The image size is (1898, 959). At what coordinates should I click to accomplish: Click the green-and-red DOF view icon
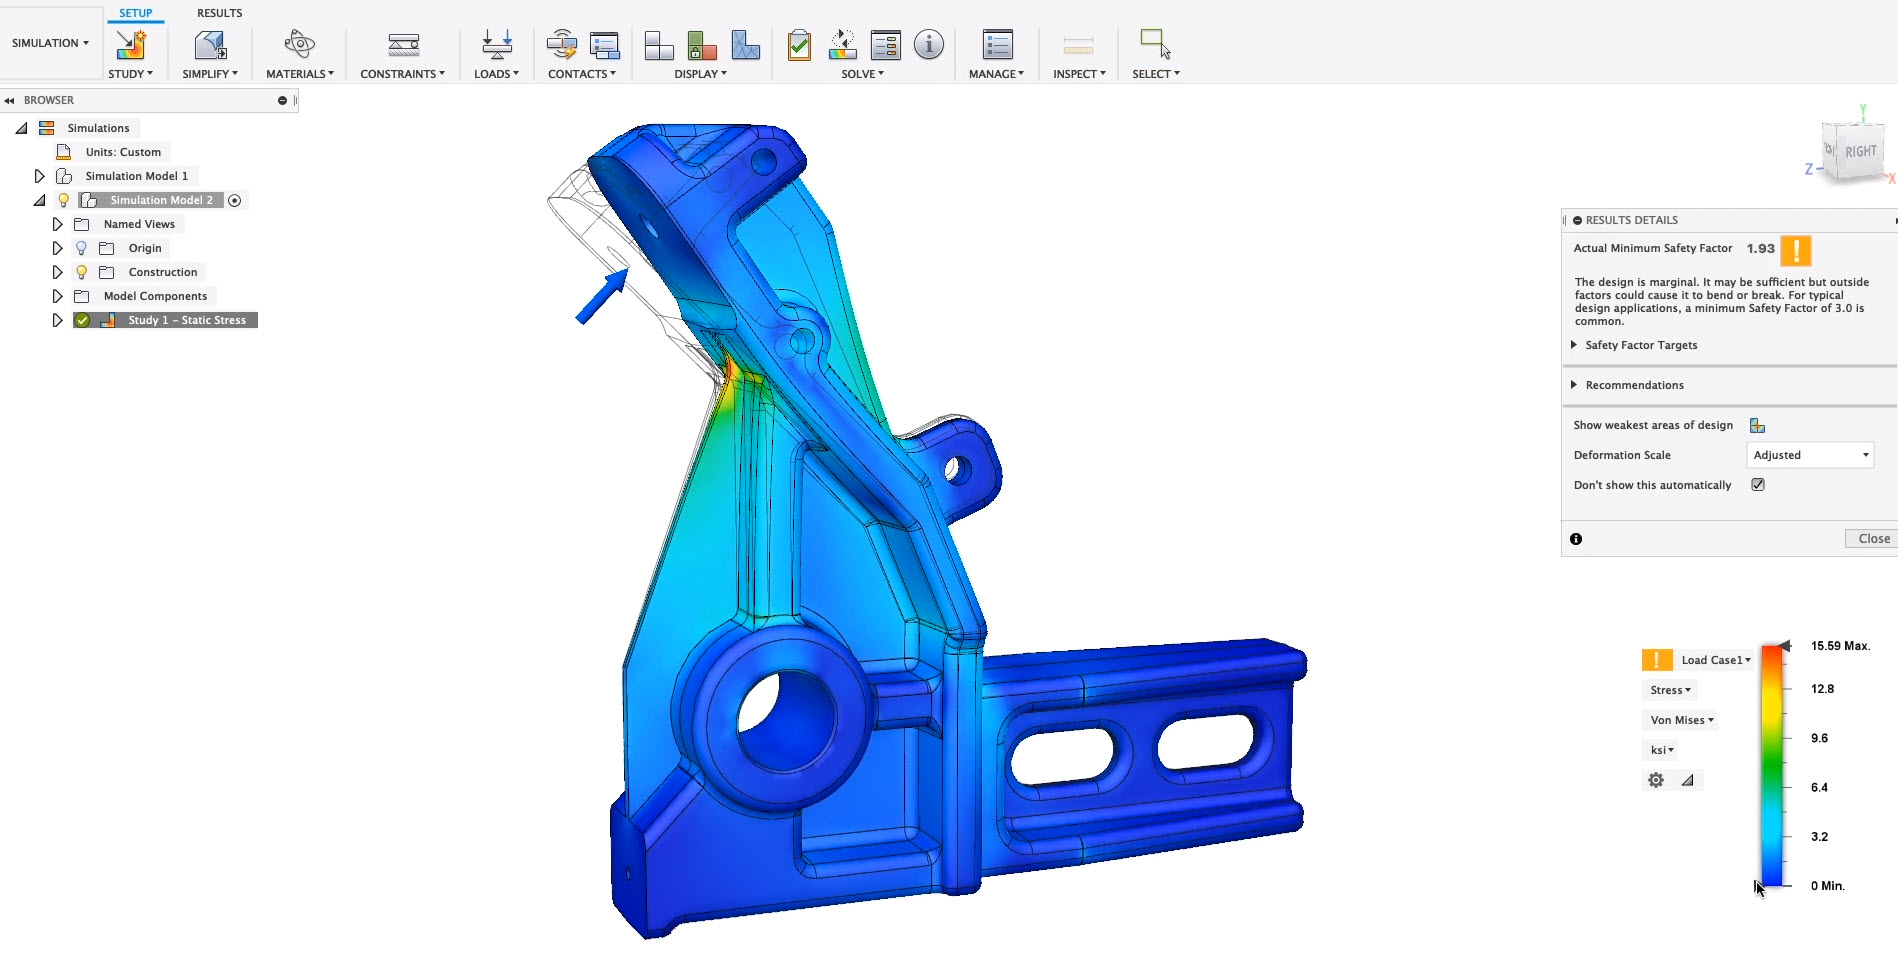(x=702, y=45)
